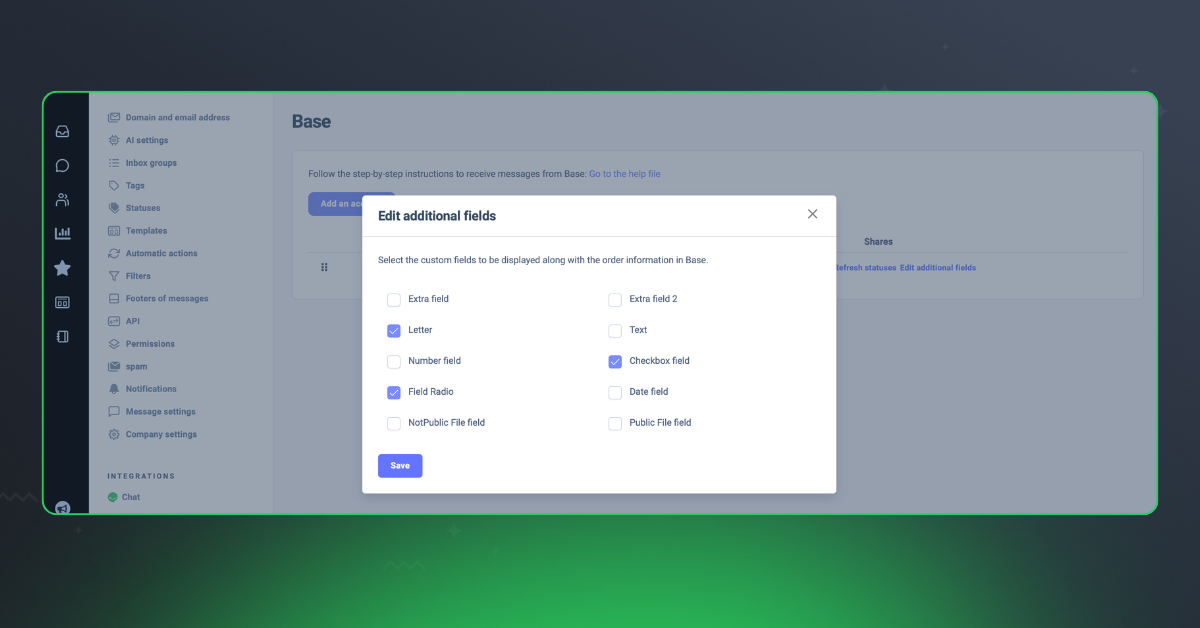This screenshot has width=1200, height=628.
Task: Uncheck the Checkbox field option
Action: coord(615,361)
